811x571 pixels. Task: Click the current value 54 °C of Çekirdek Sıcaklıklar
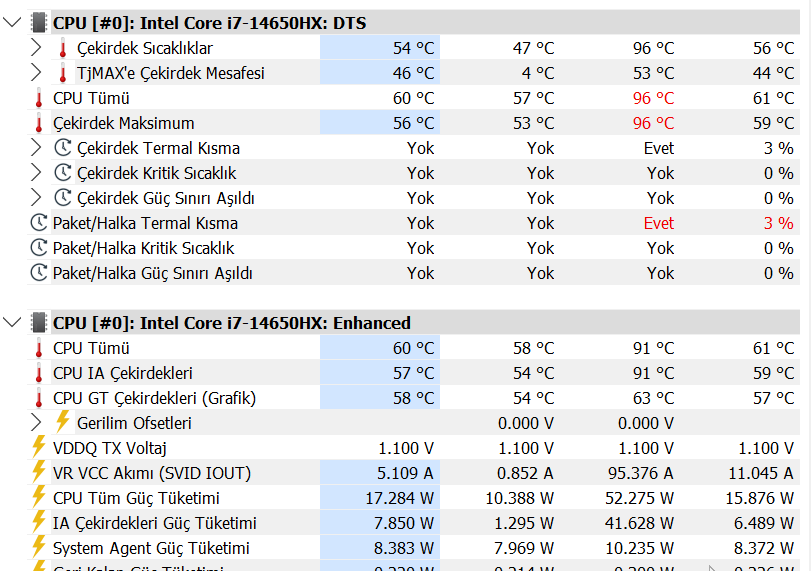[413, 48]
